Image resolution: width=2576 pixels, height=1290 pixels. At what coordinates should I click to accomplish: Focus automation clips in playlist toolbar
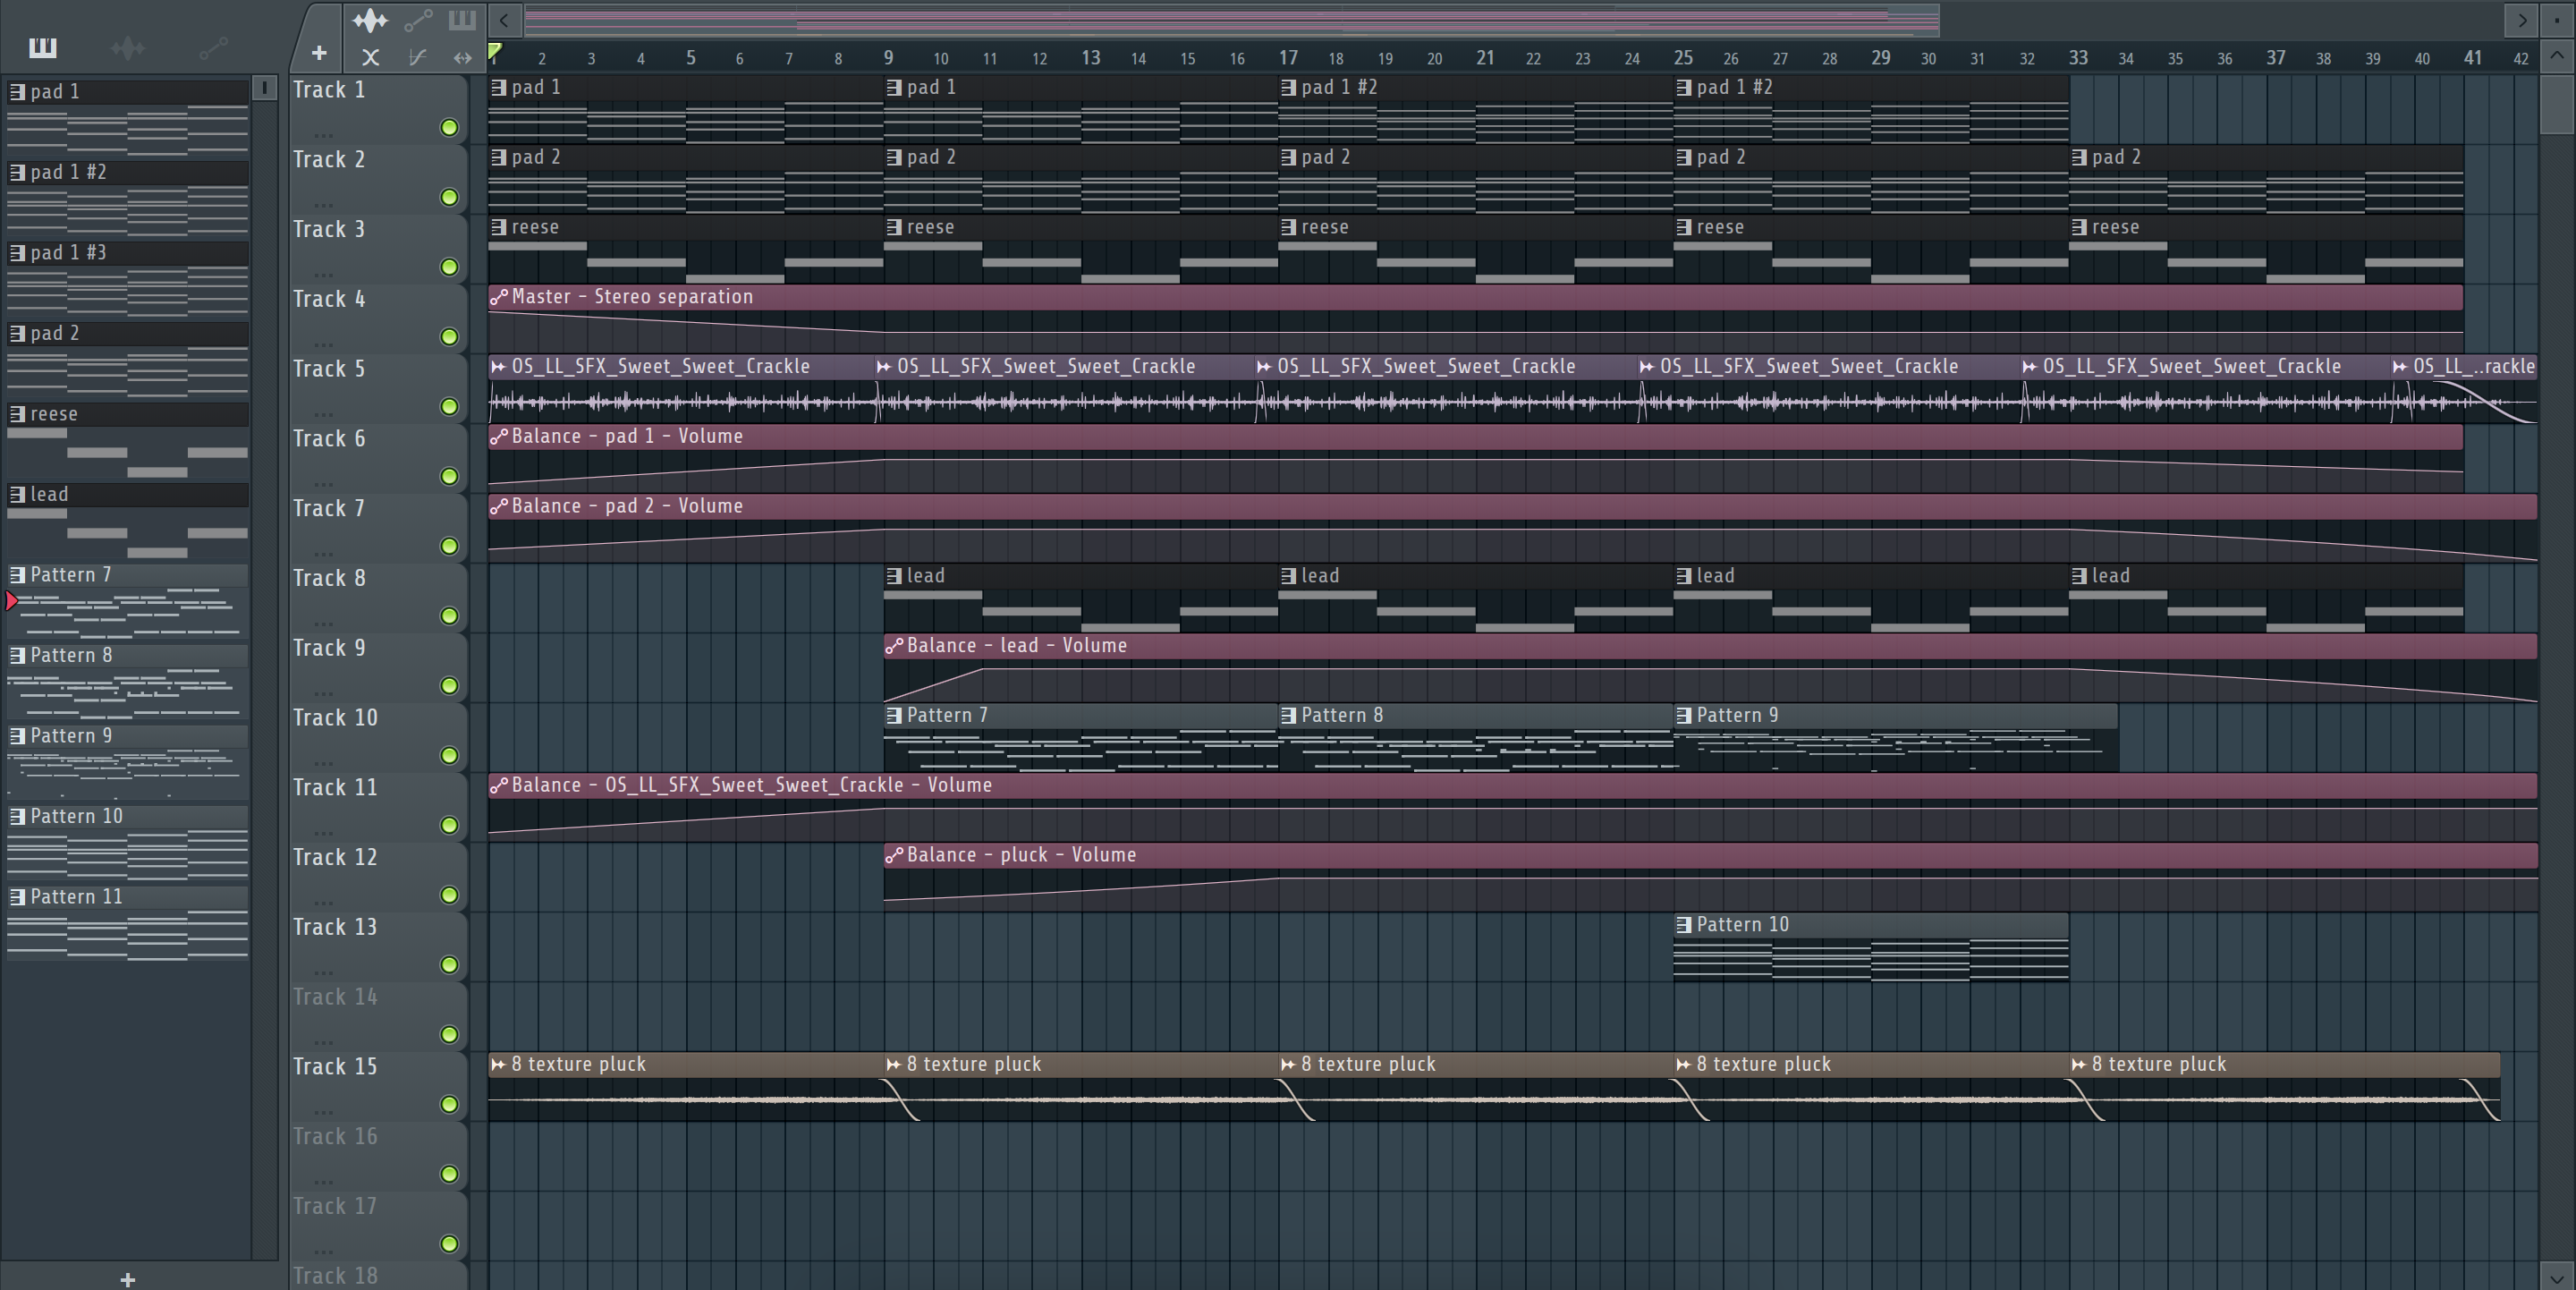point(418,20)
